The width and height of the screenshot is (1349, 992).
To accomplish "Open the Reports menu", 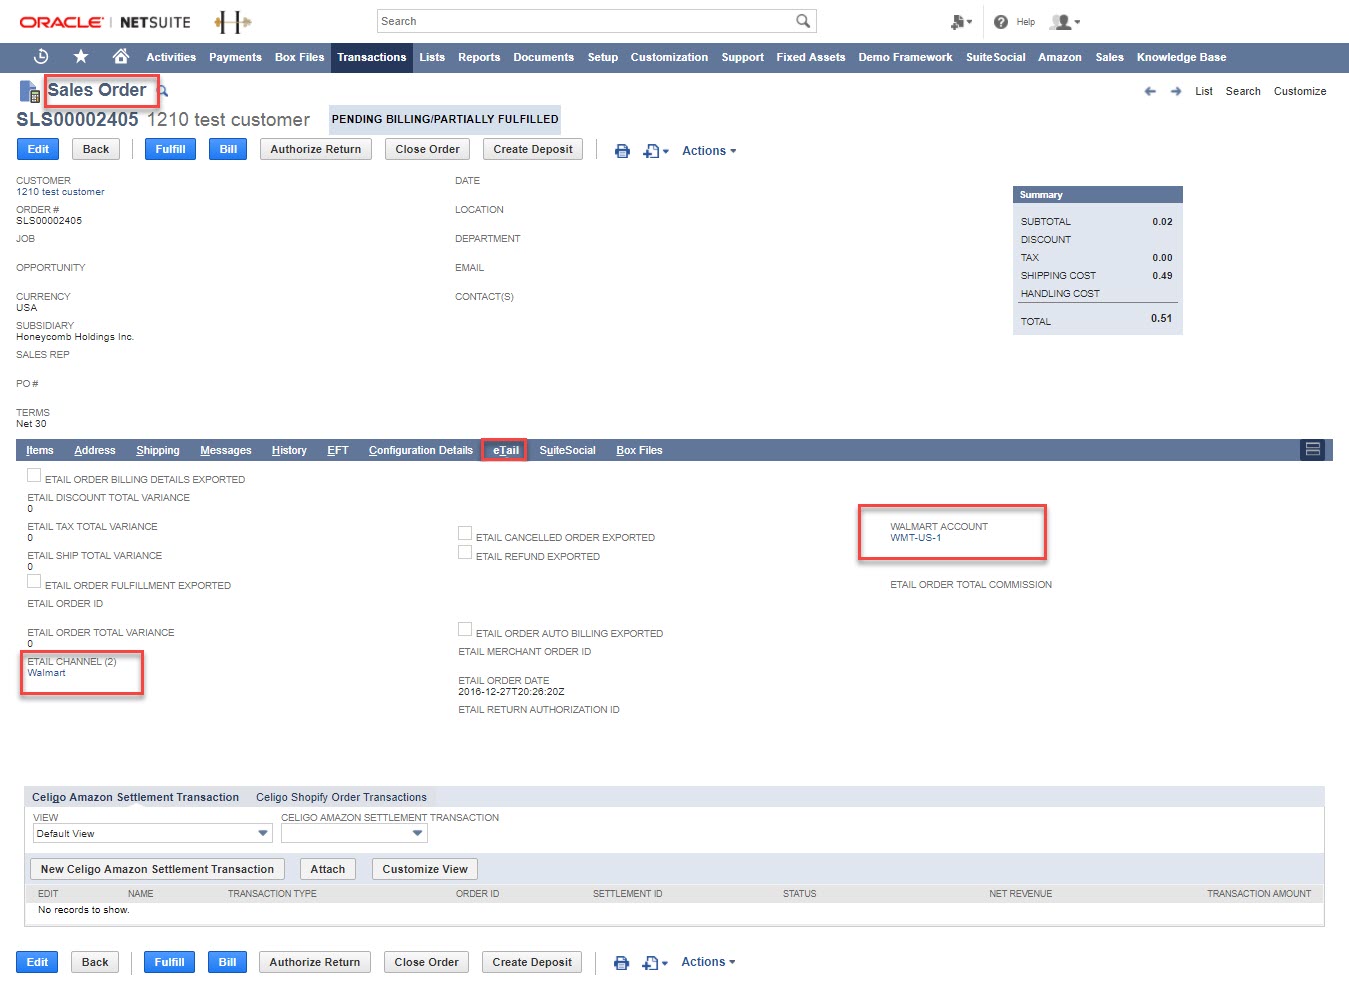I will pyautogui.click(x=479, y=57).
